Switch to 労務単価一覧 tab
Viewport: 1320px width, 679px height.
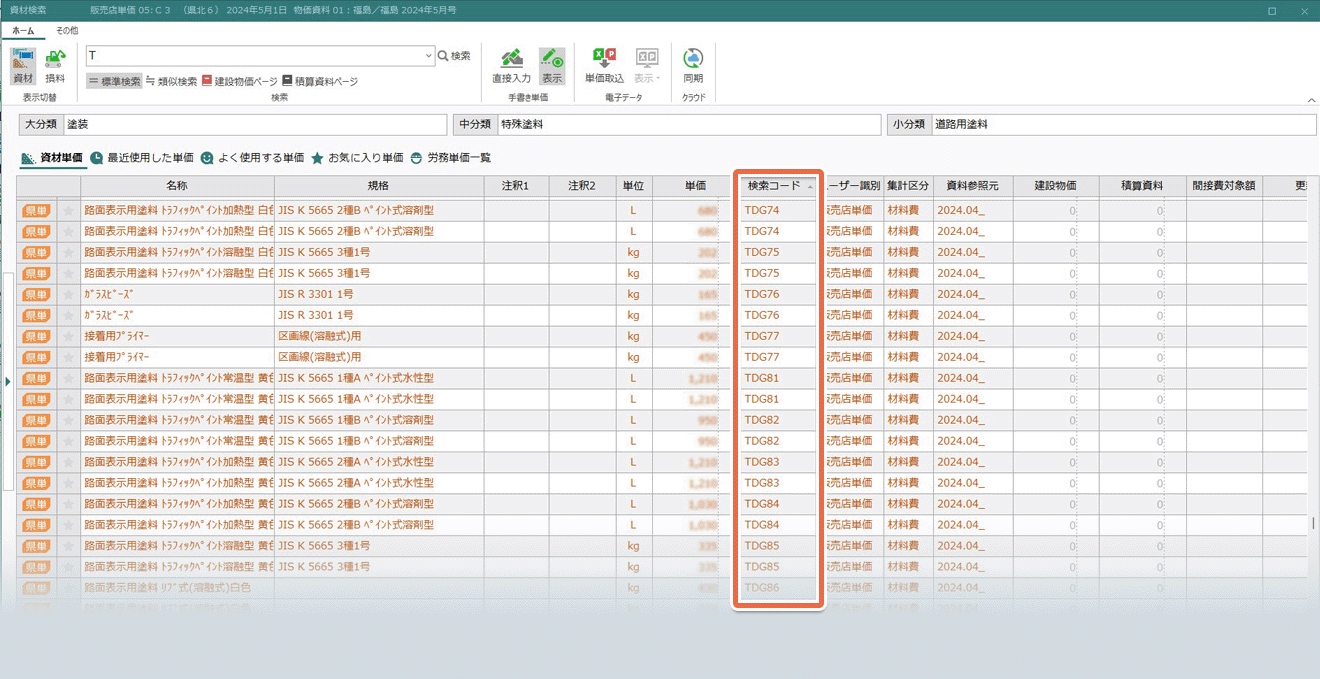[451, 158]
